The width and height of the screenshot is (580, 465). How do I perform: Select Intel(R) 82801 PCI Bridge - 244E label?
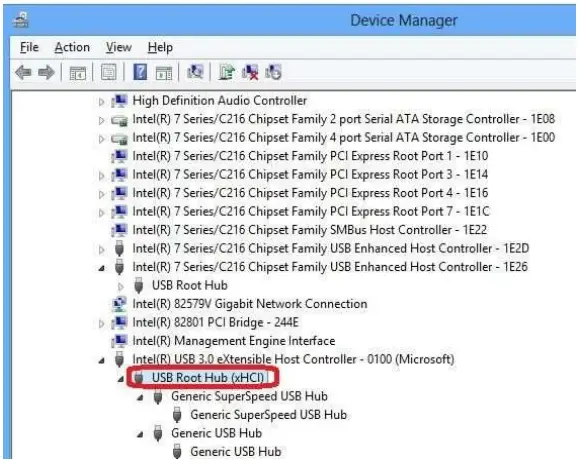coord(215,322)
